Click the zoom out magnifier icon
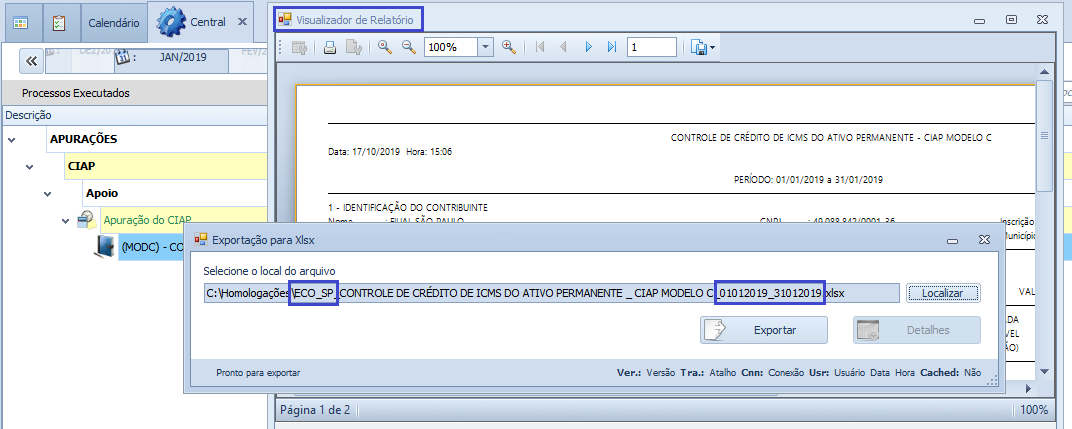Viewport: 1072px width, 429px height. 408,47
